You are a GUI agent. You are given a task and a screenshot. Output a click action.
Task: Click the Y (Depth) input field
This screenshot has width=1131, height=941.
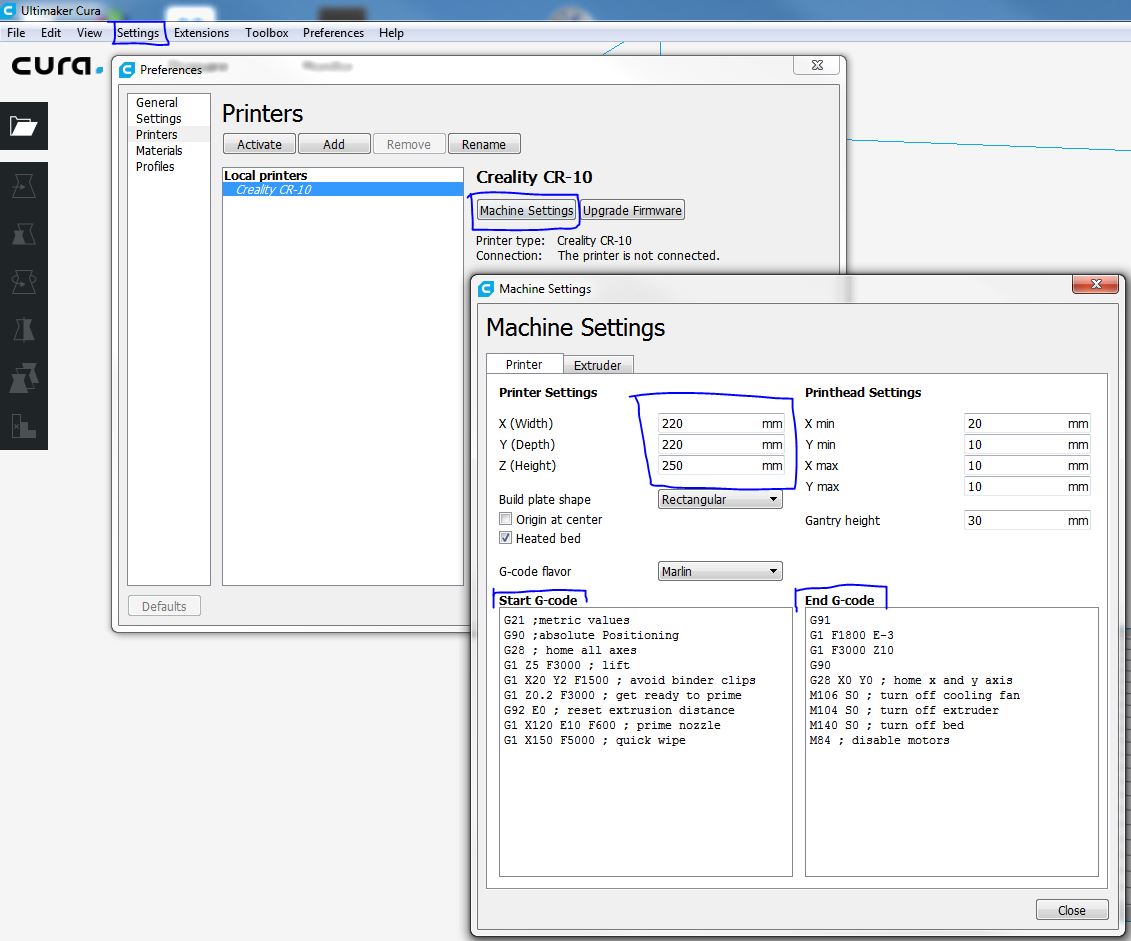(x=721, y=444)
